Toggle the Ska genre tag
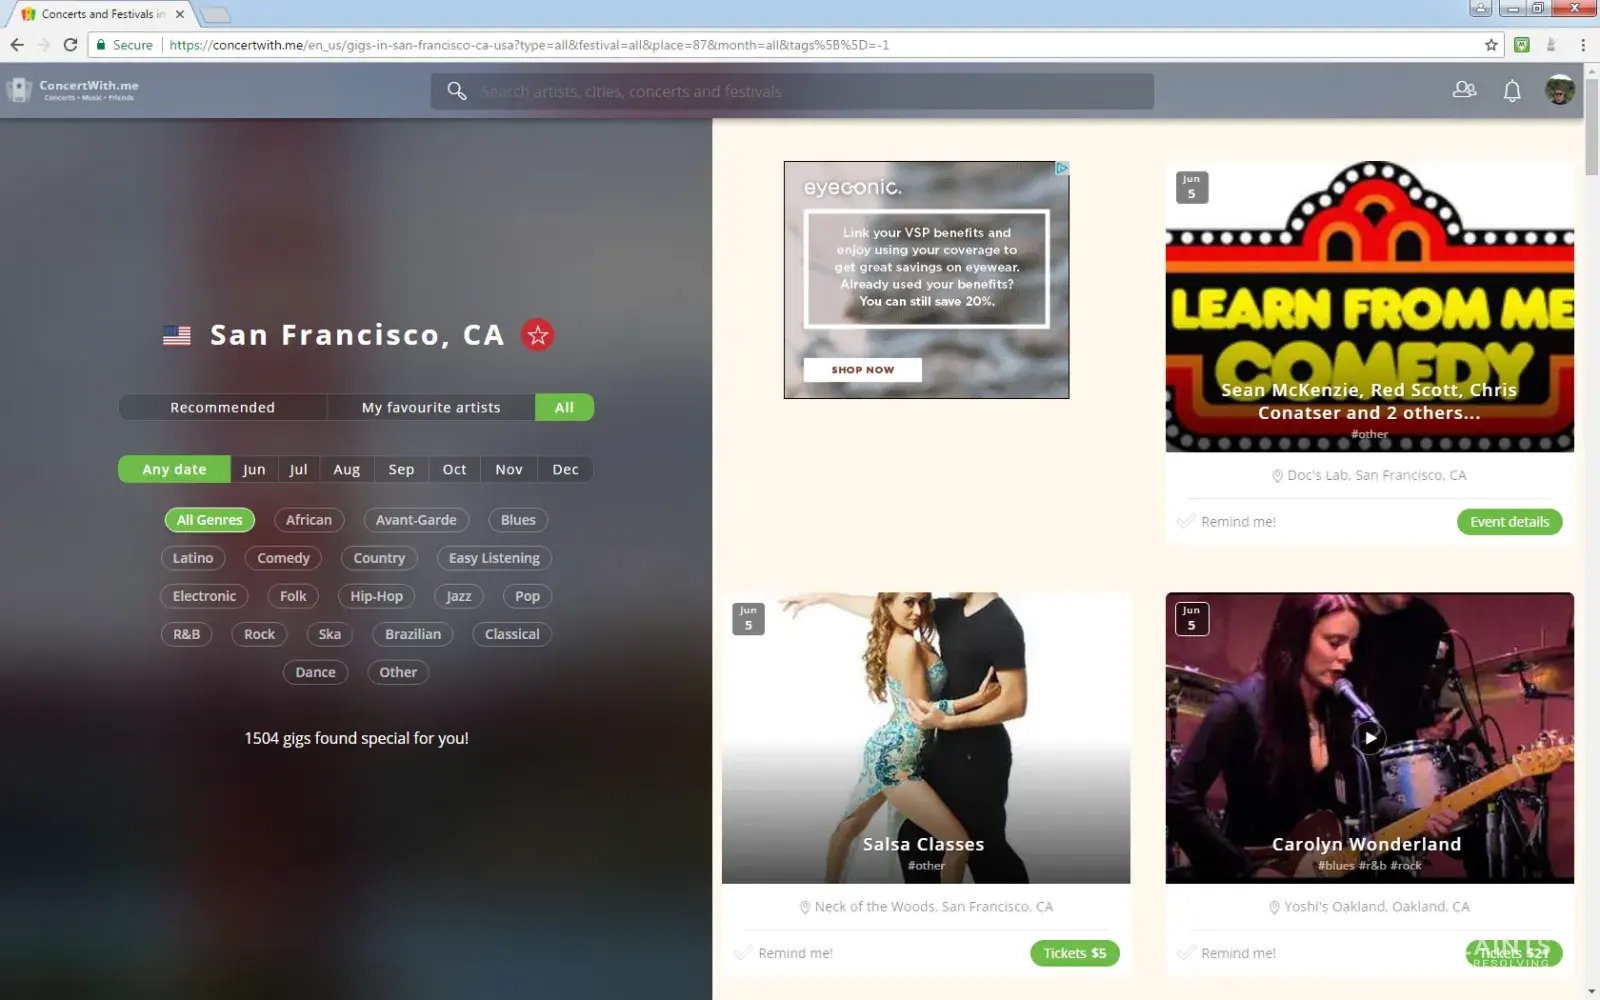Screen dimensions: 1600x1000 pyautogui.click(x=330, y=634)
